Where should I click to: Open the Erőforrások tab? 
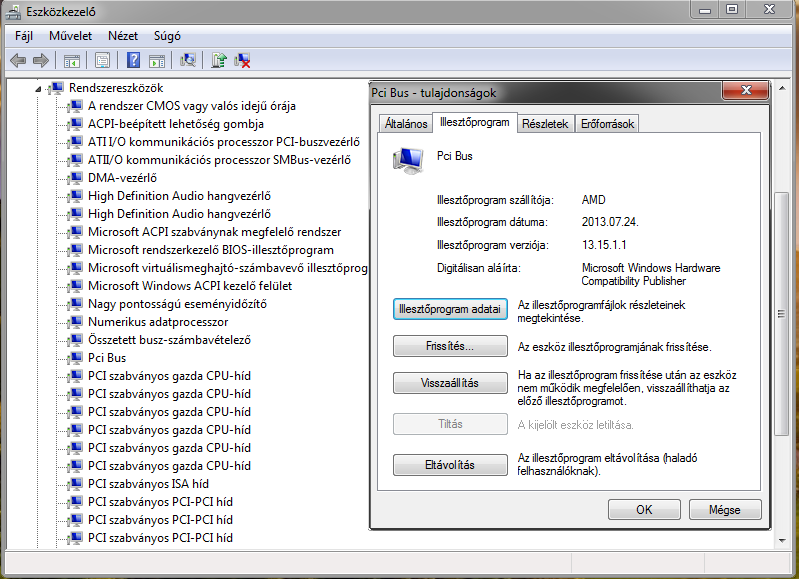(x=607, y=124)
